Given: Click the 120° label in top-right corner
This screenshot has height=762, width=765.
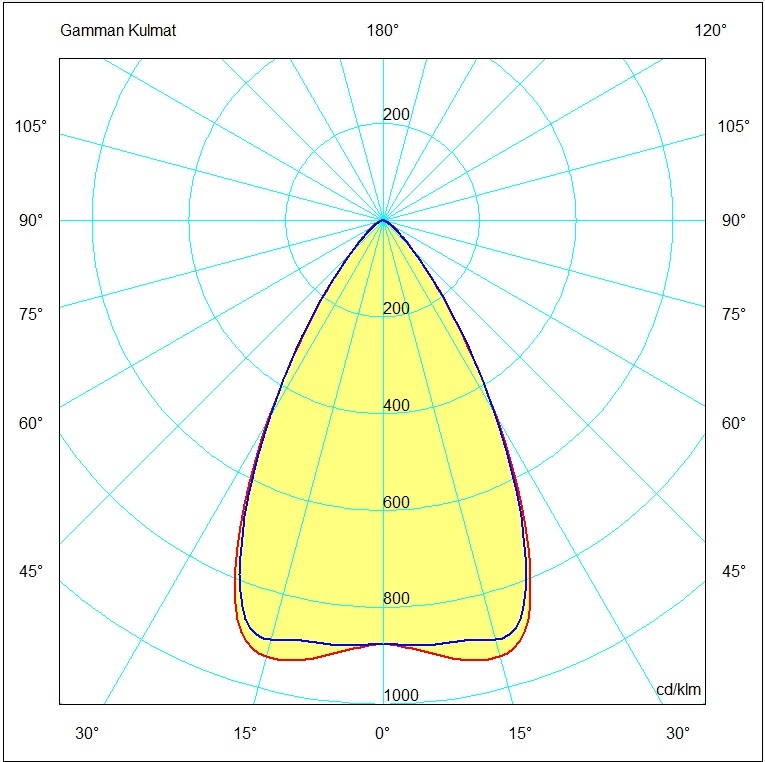Looking at the screenshot, I should 710,30.
